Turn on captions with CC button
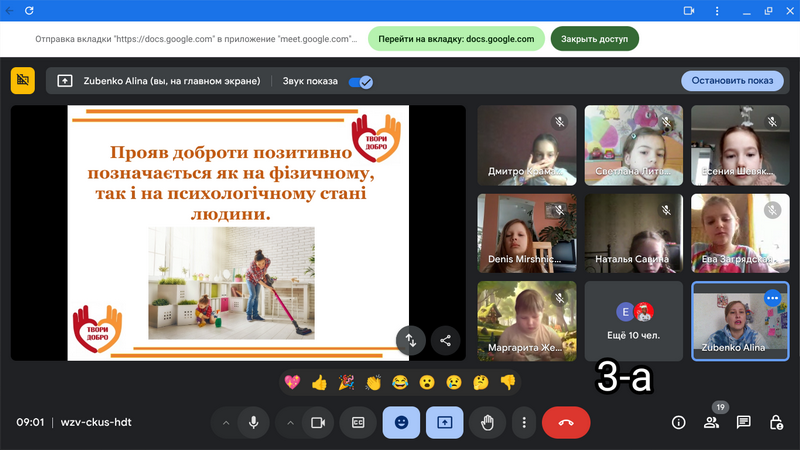 click(357, 422)
